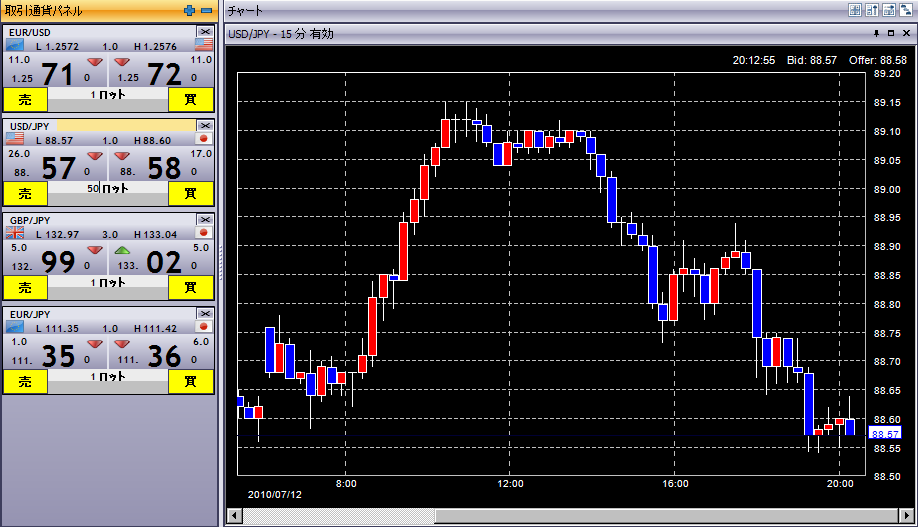The image size is (918, 527).
Task: Click the chart scrollbar left arrow
Action: (x=234, y=516)
